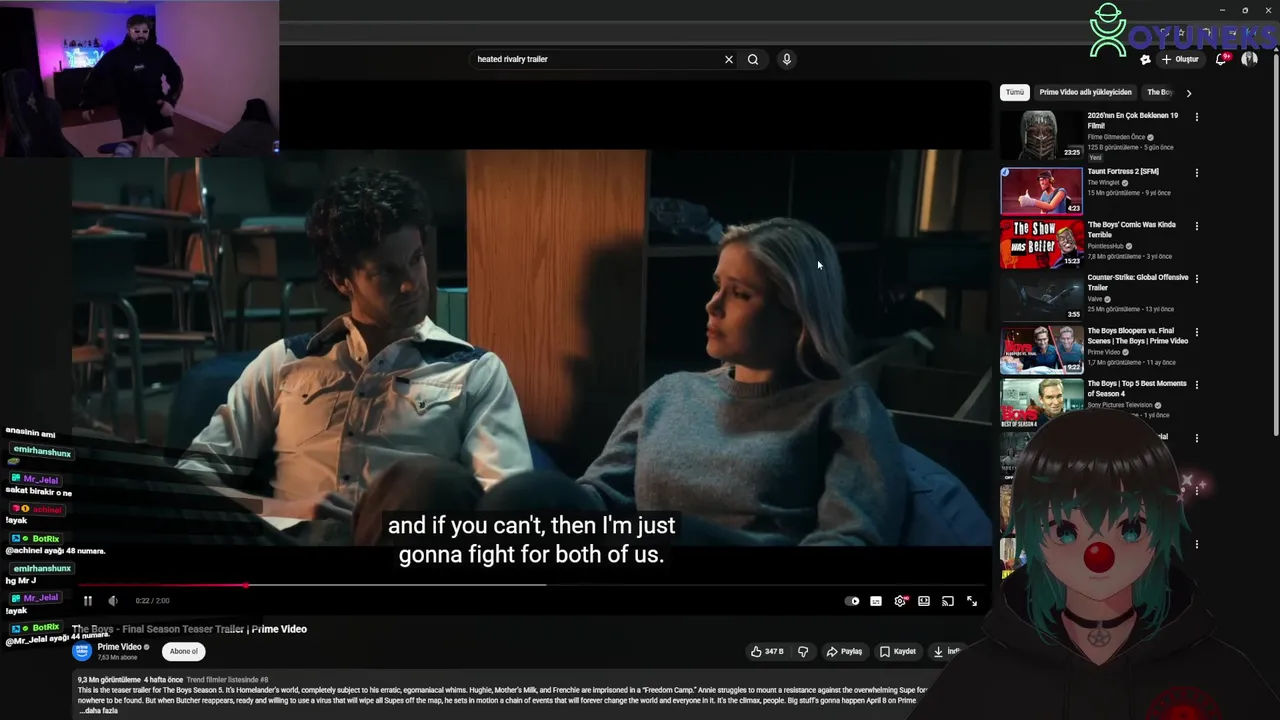Open the Taunt Fortress 2 [SFM] thumbnail

coord(1041,191)
